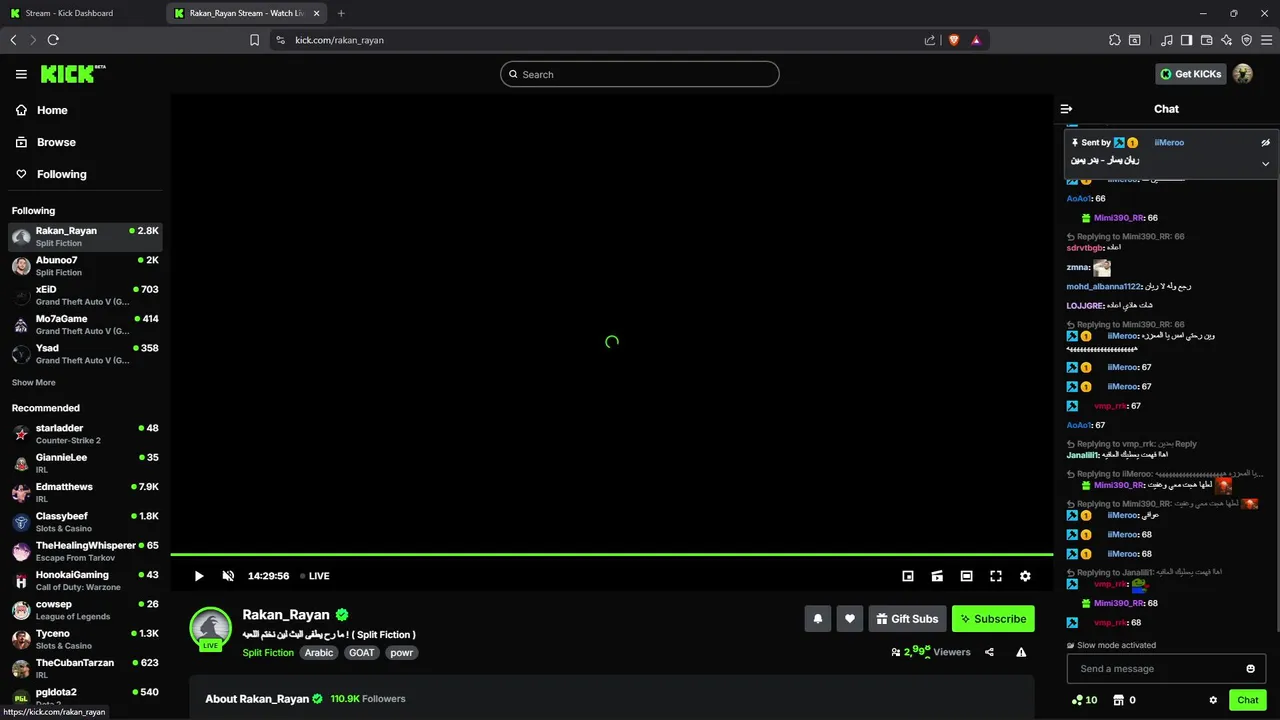The width and height of the screenshot is (1280, 720).
Task: Open the emoji picker in chat
Action: pyautogui.click(x=1250, y=669)
